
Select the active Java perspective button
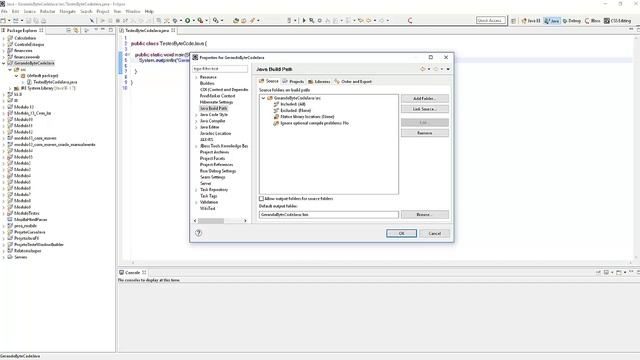[552, 21]
